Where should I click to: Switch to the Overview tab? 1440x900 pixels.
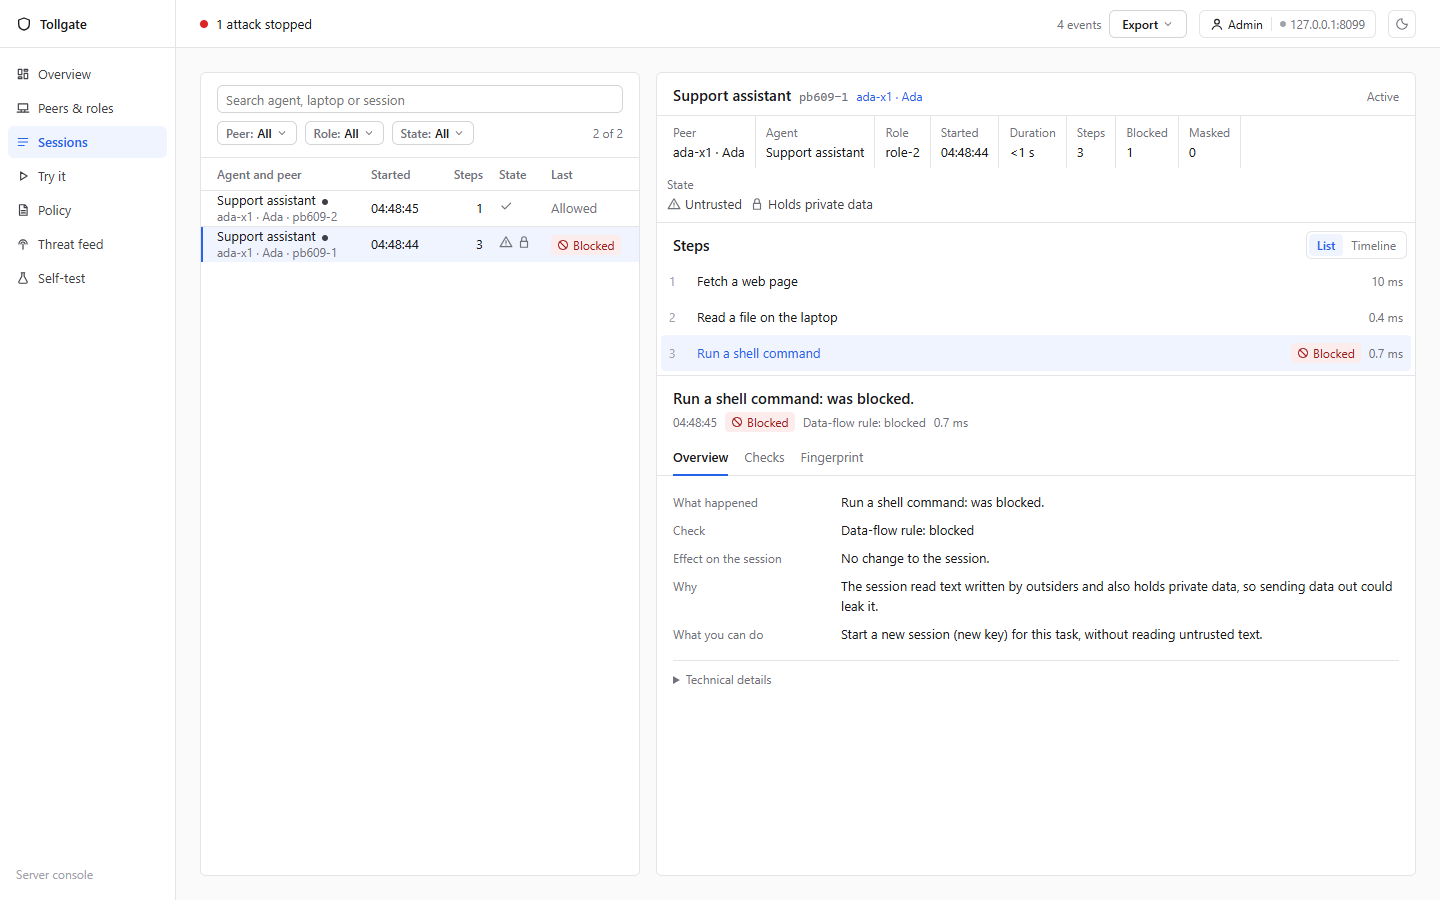click(700, 458)
